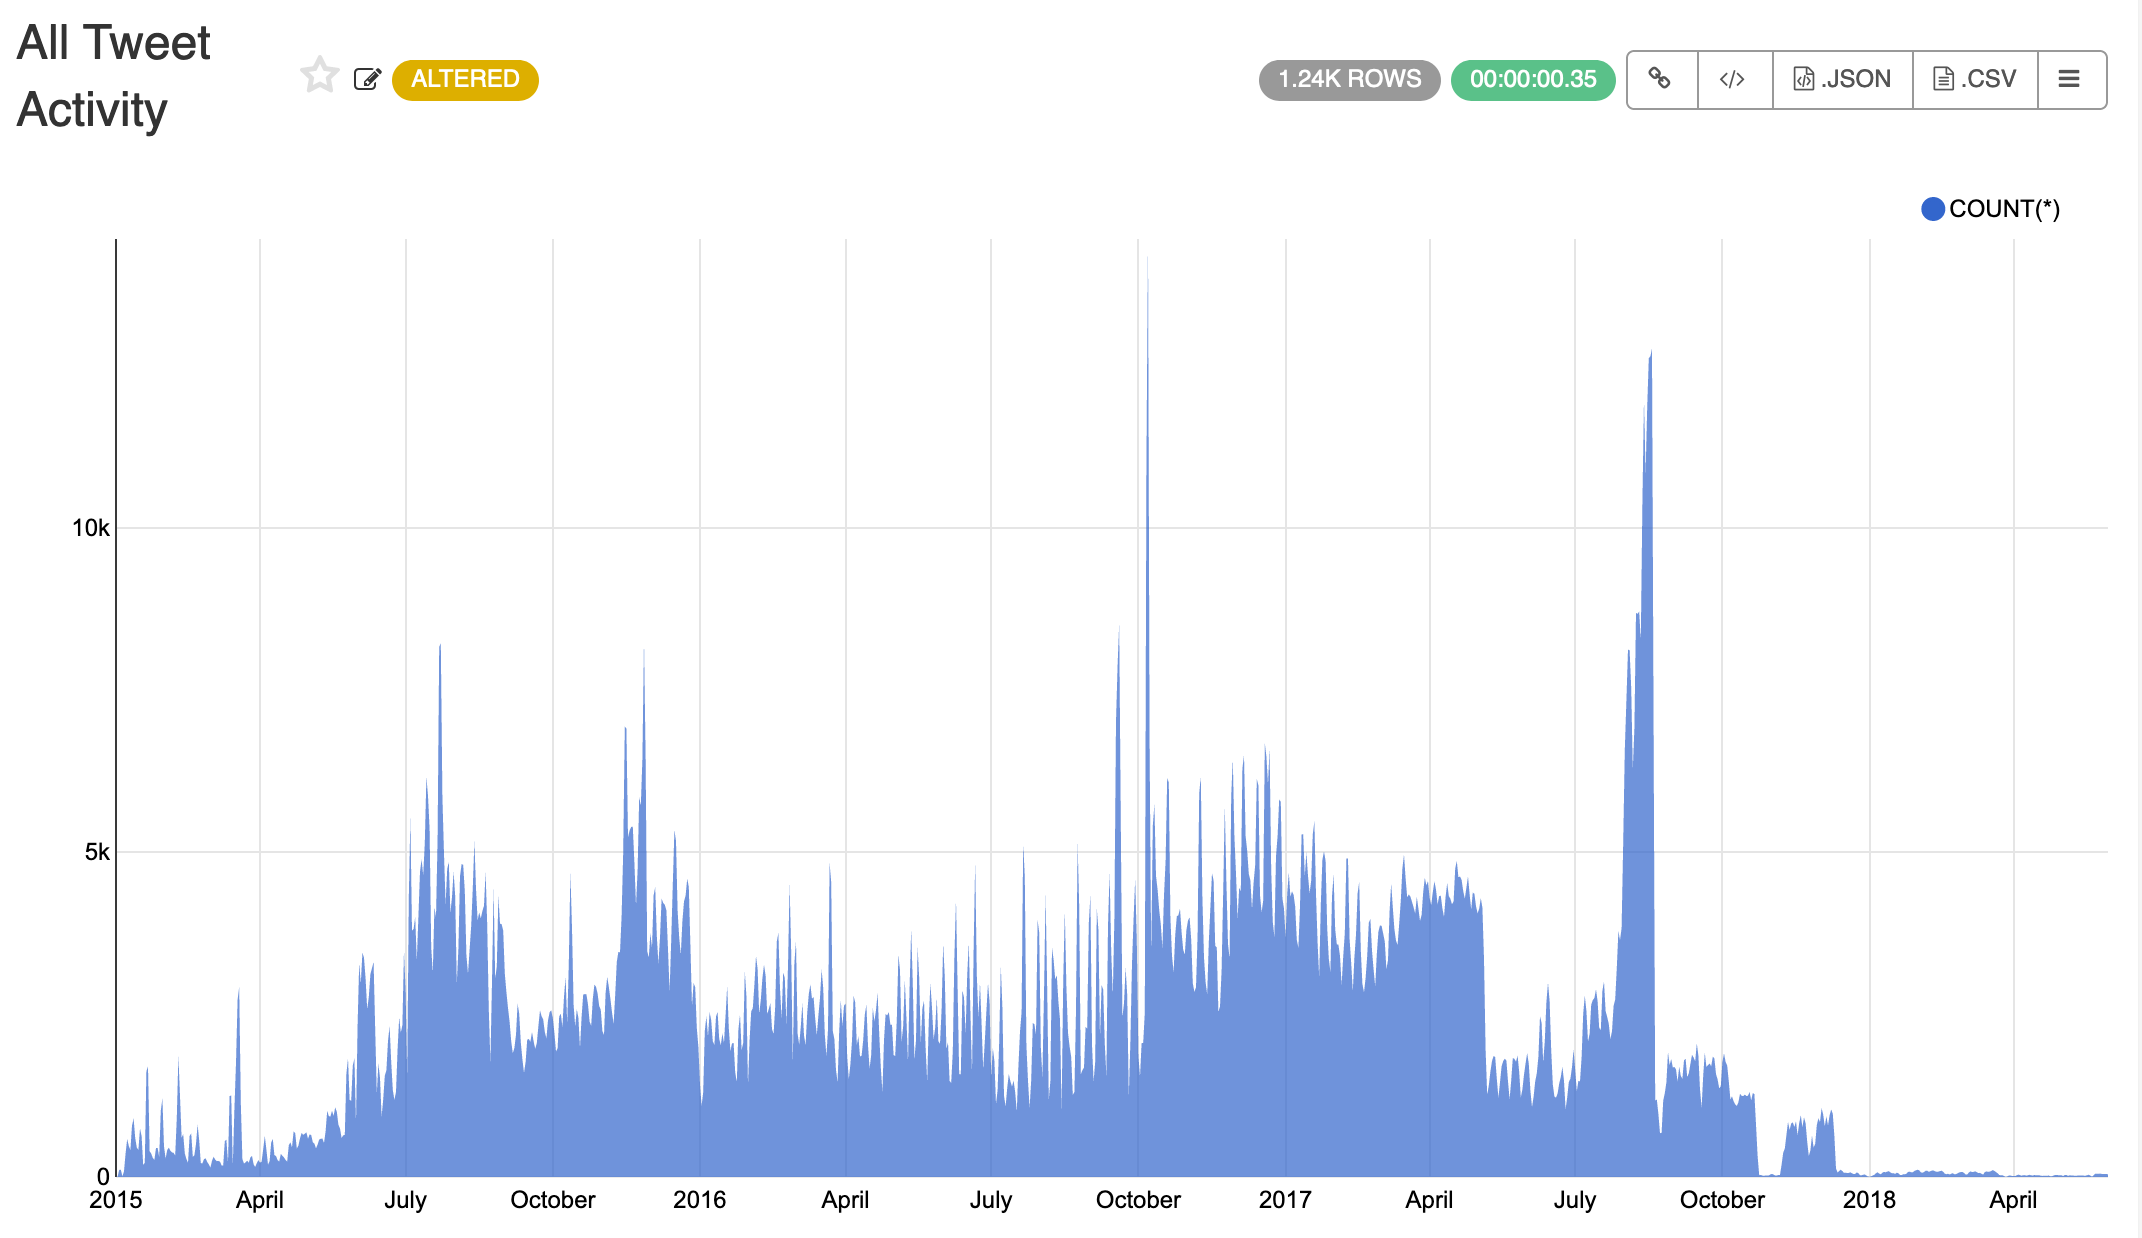Click the 10k y-axis label
The height and width of the screenshot is (1238, 2142).
coord(91,528)
